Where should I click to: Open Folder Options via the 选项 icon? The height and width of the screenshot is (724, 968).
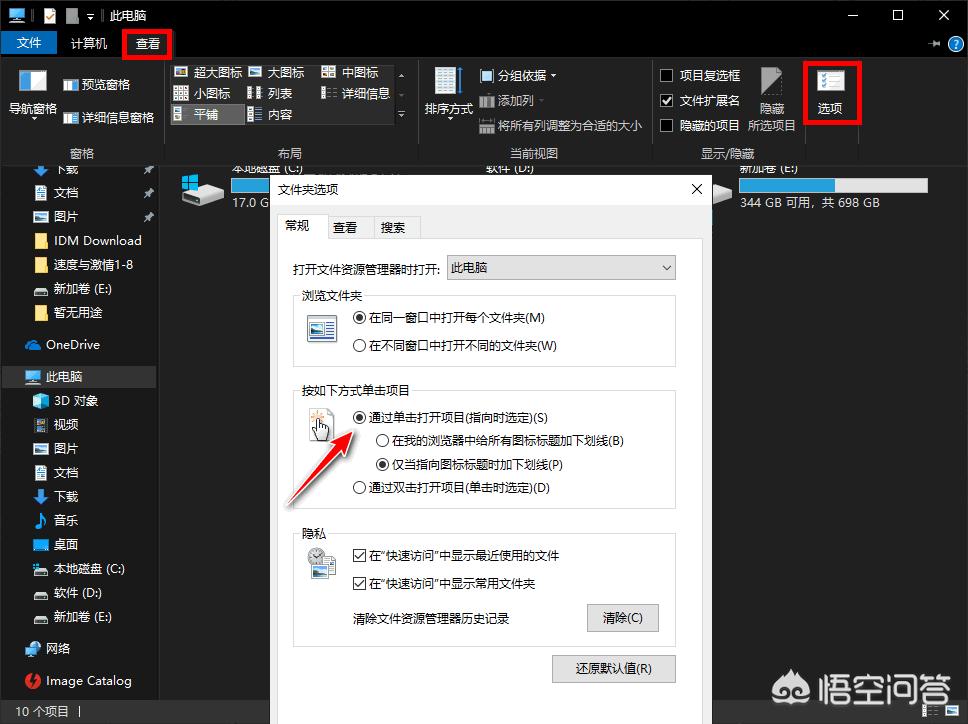click(832, 91)
